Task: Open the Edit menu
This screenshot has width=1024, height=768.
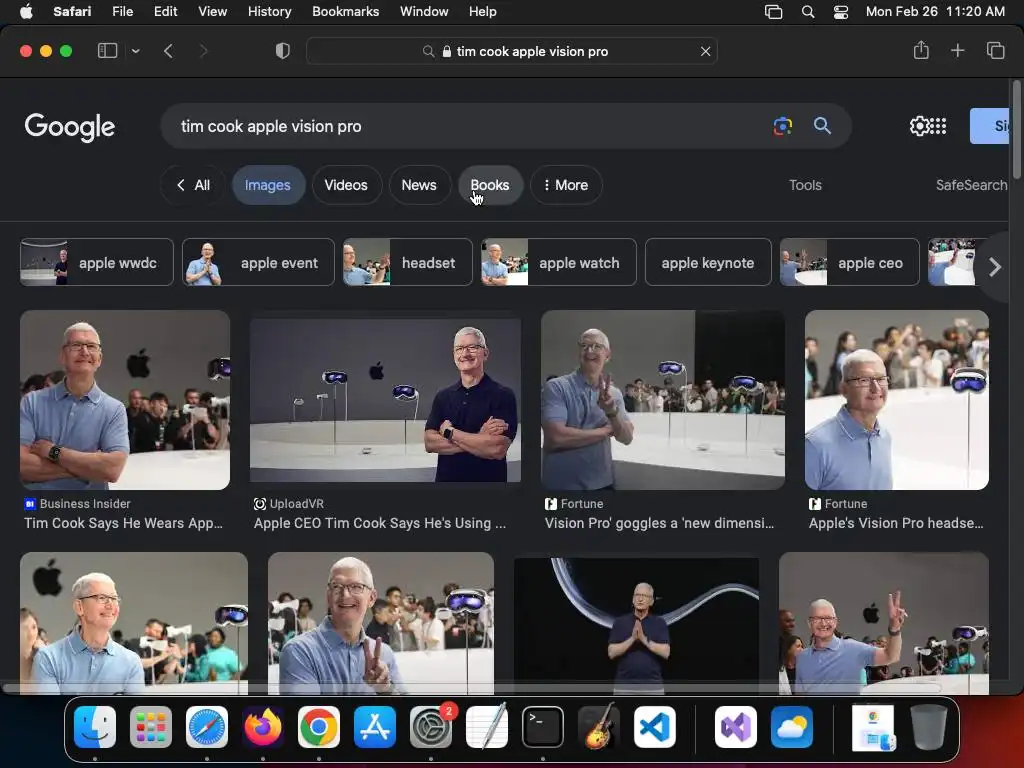Action: [165, 12]
